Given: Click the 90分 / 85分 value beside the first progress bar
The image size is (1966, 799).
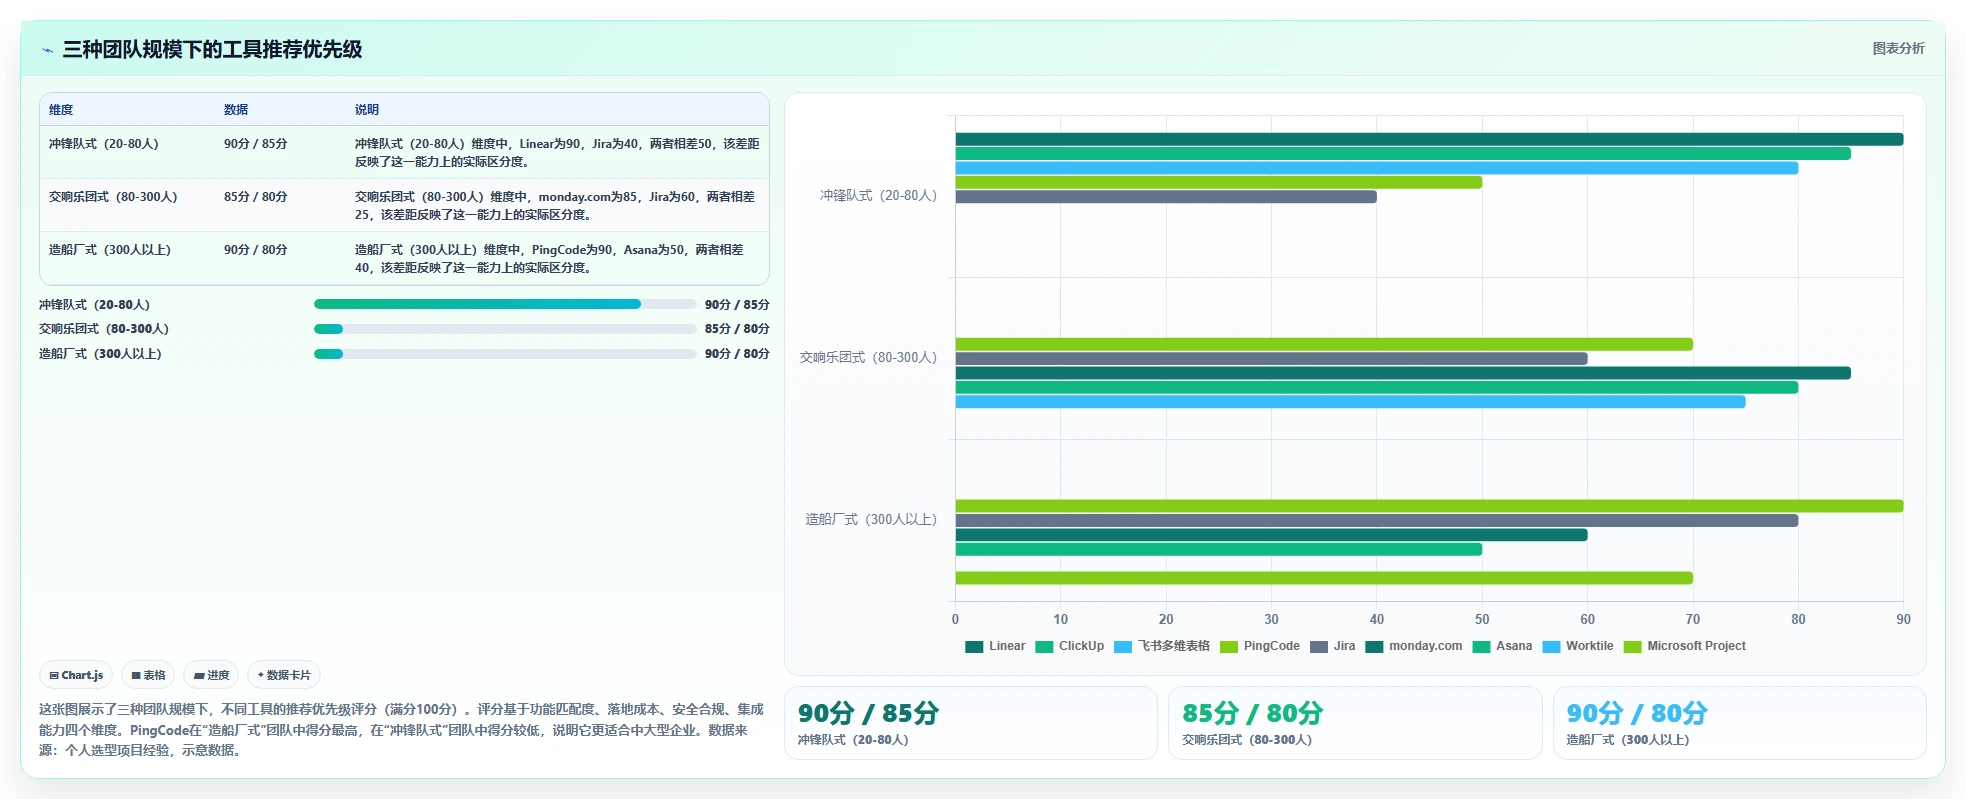Looking at the screenshot, I should [737, 305].
